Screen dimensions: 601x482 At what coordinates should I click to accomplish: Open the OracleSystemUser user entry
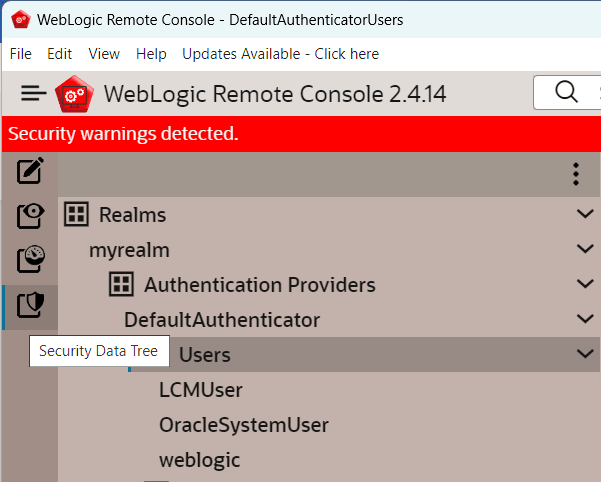[244, 425]
